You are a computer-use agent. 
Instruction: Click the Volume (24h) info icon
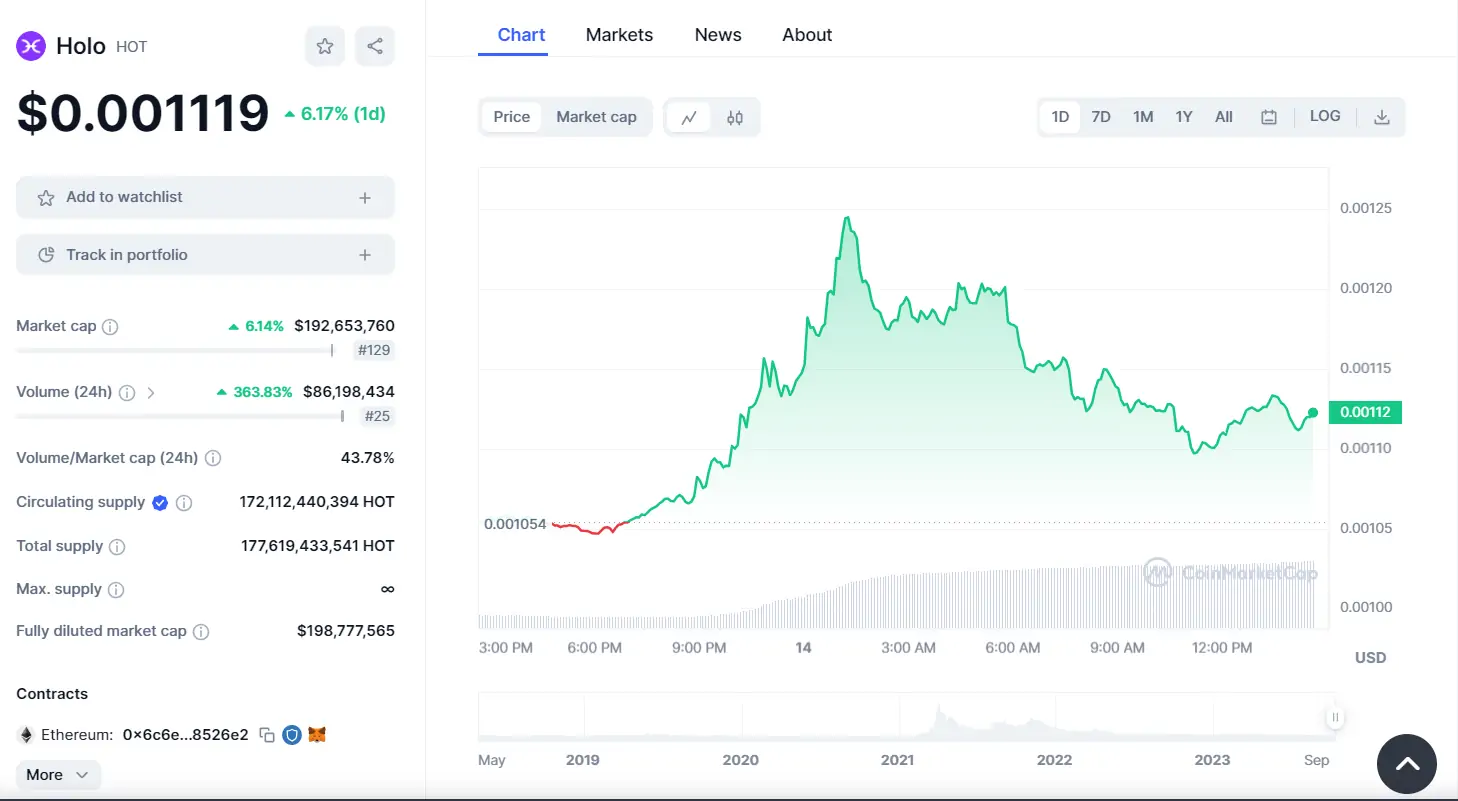127,392
